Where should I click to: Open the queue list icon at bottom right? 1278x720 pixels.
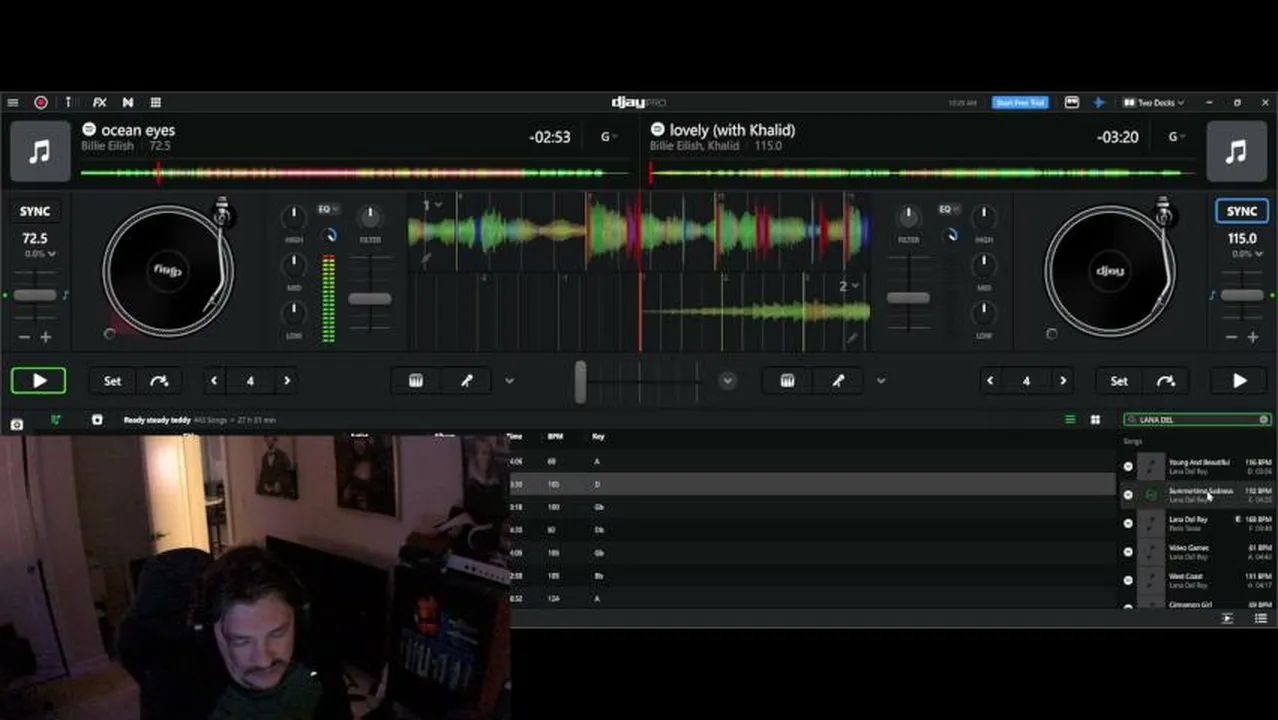(1261, 619)
